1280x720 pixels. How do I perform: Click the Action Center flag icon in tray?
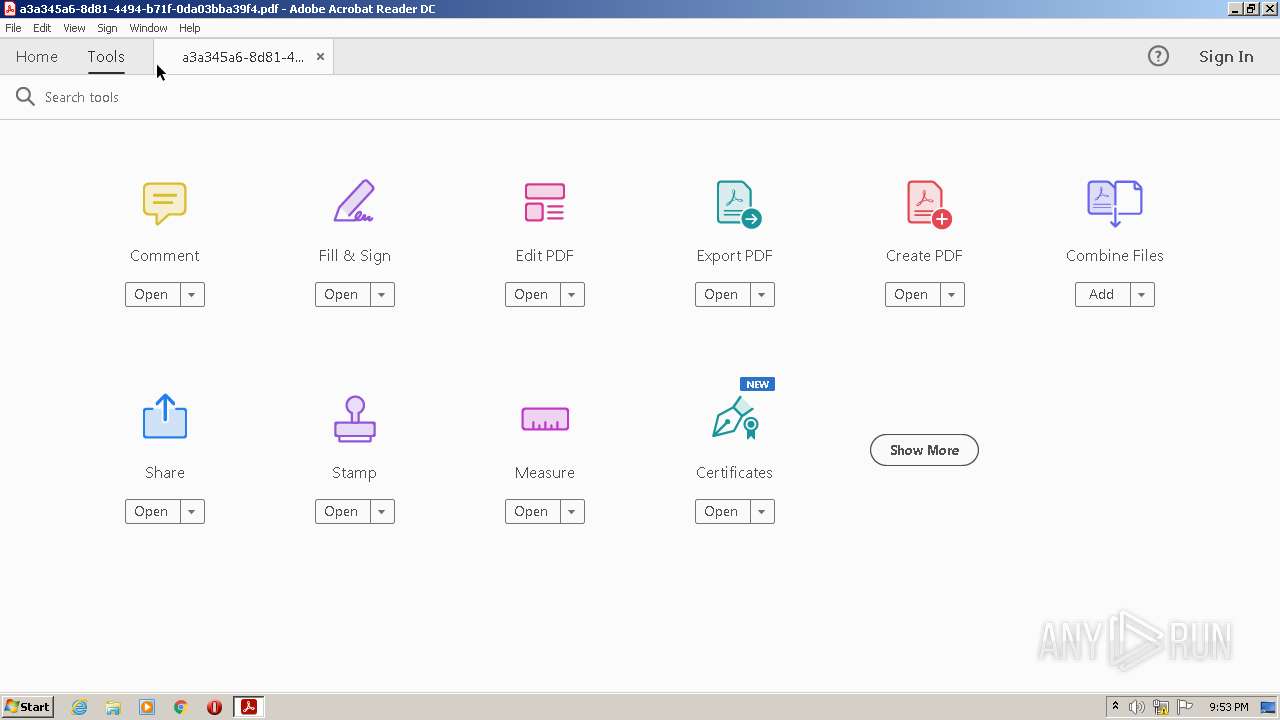1185,707
